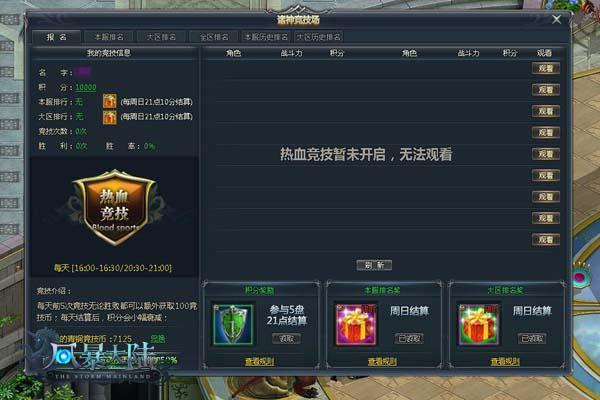This screenshot has height=400, width=600.
Task: Close the arena window with the X
Action: [x=556, y=19]
